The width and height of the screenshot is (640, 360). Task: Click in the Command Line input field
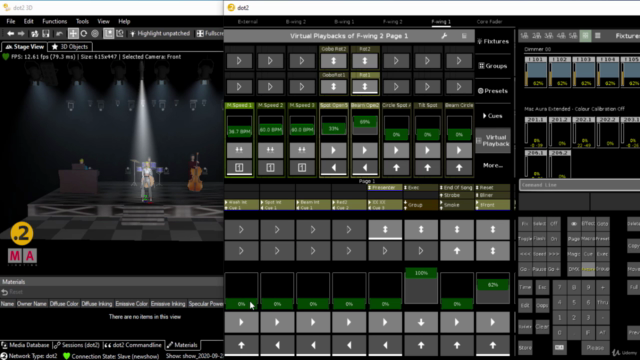click(x=580, y=185)
